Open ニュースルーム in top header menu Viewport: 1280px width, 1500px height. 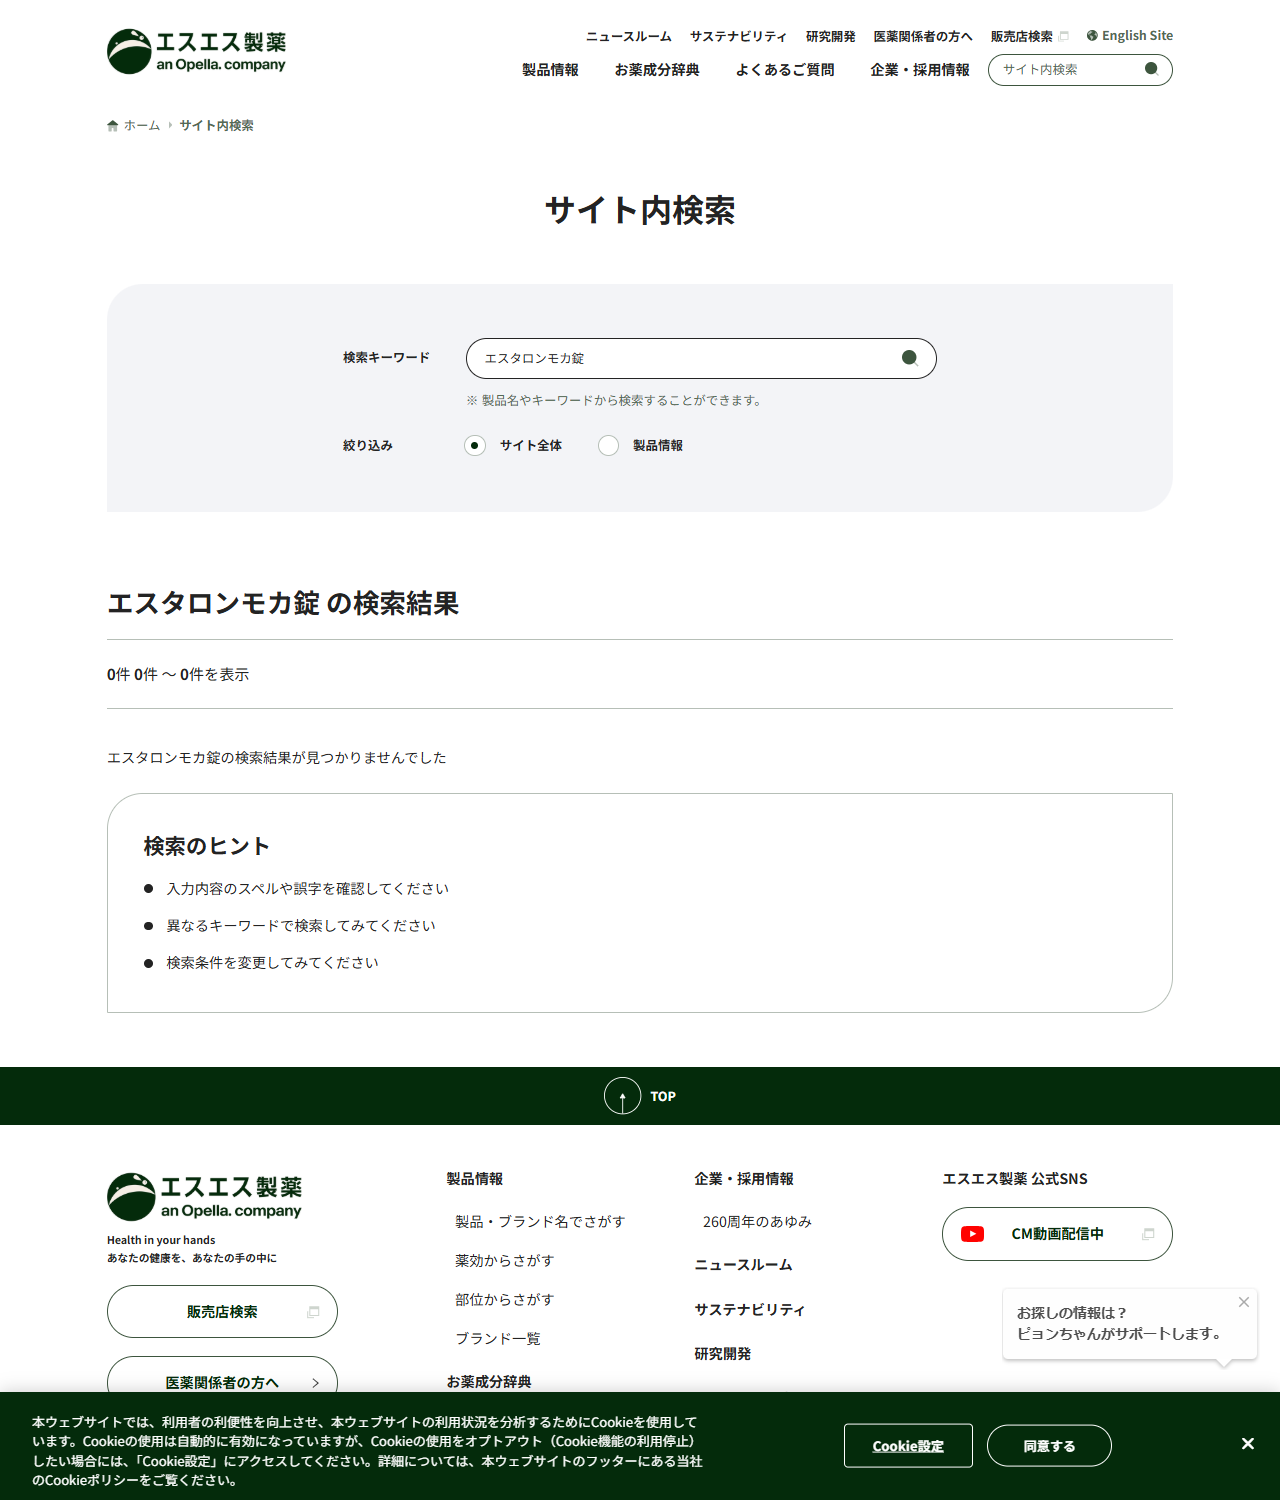click(629, 36)
